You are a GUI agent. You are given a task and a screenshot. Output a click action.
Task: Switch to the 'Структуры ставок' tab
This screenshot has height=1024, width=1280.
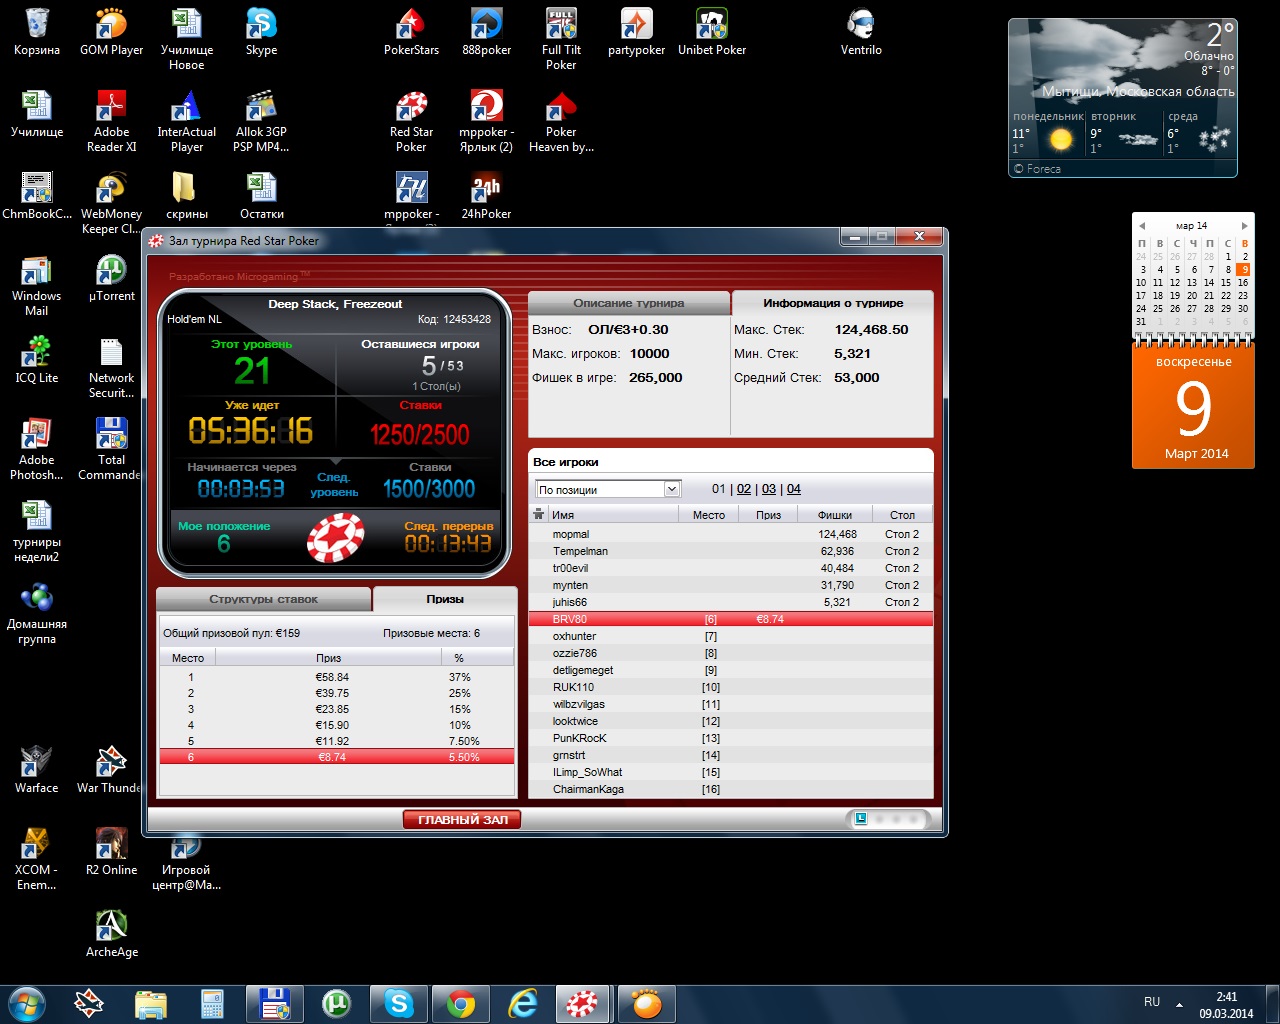(x=264, y=599)
